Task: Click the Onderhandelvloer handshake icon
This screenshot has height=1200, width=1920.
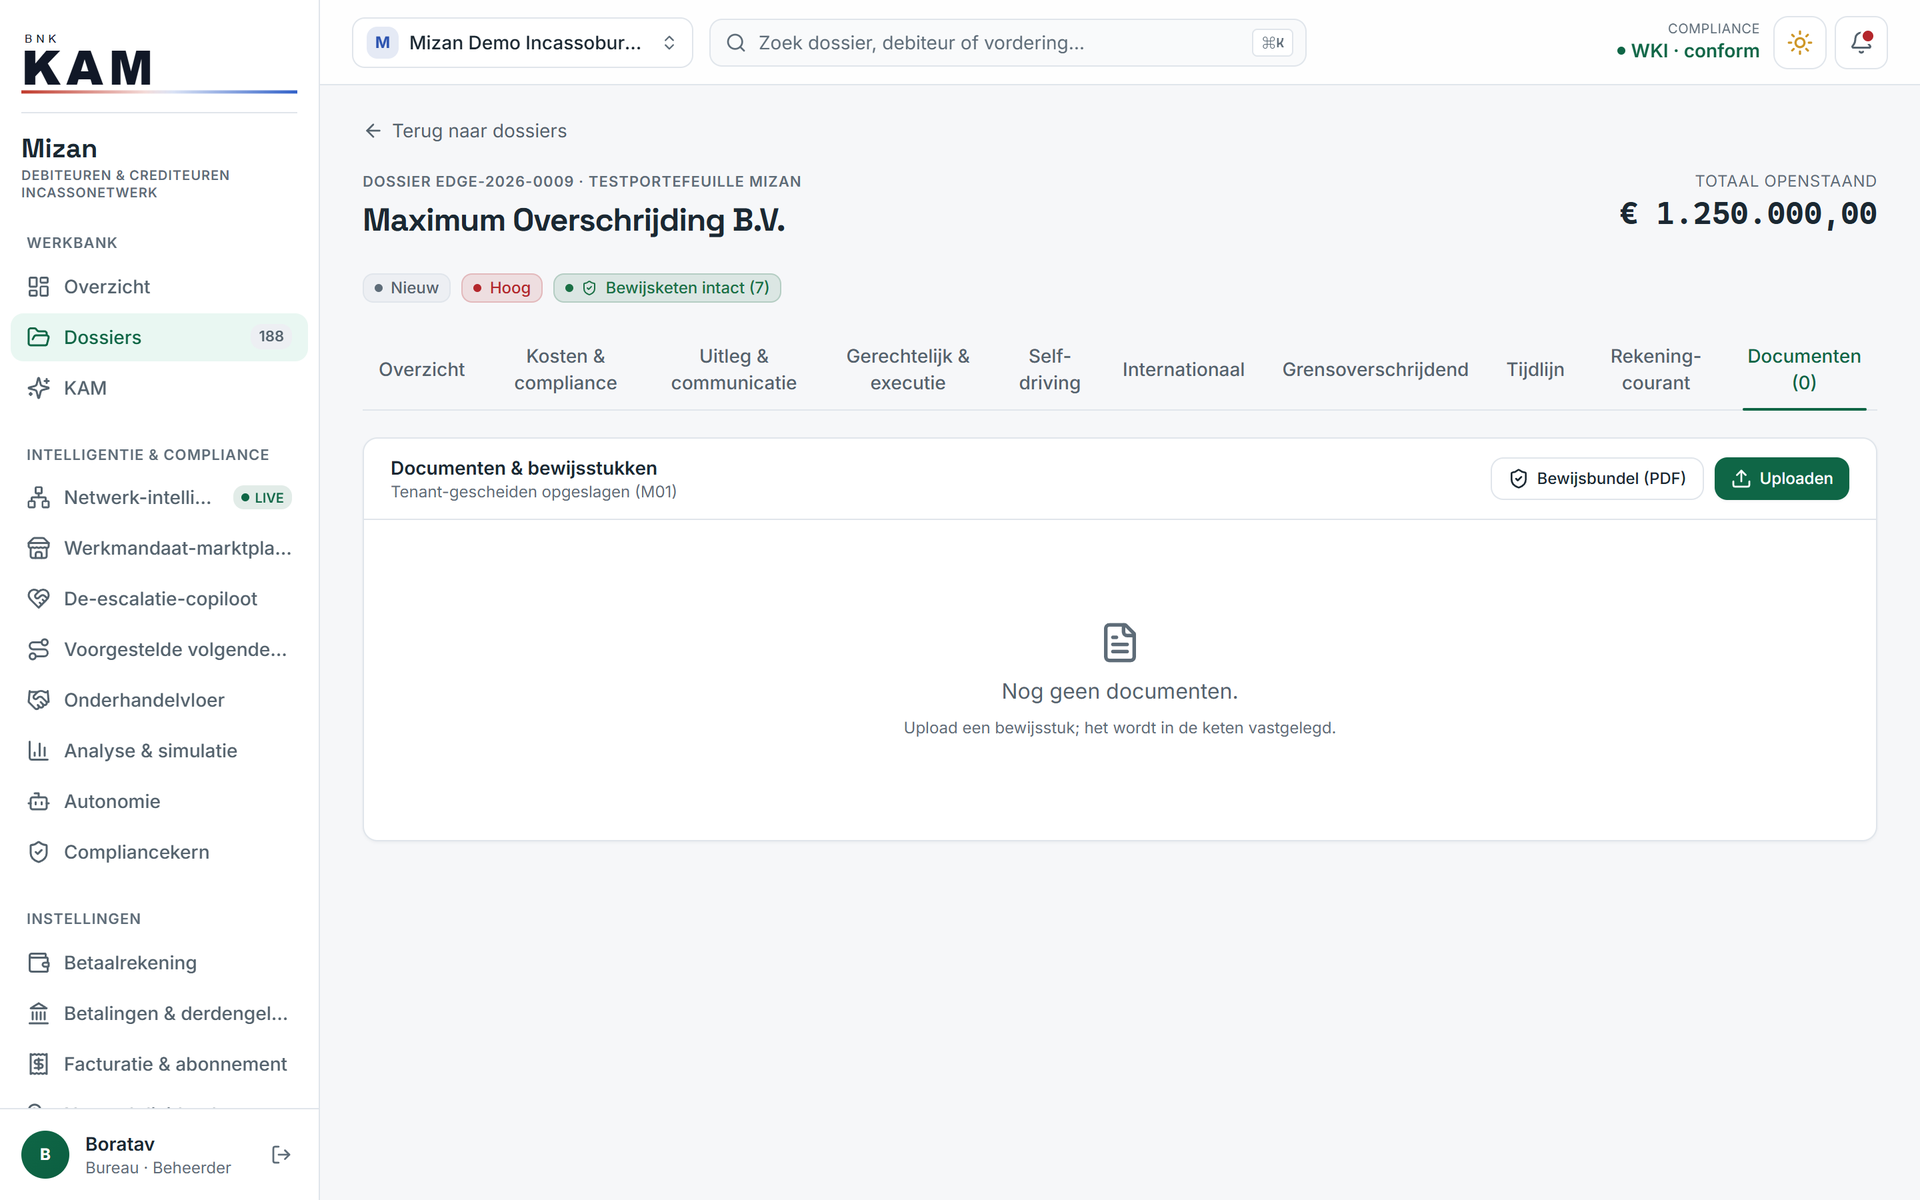Action: click(38, 700)
